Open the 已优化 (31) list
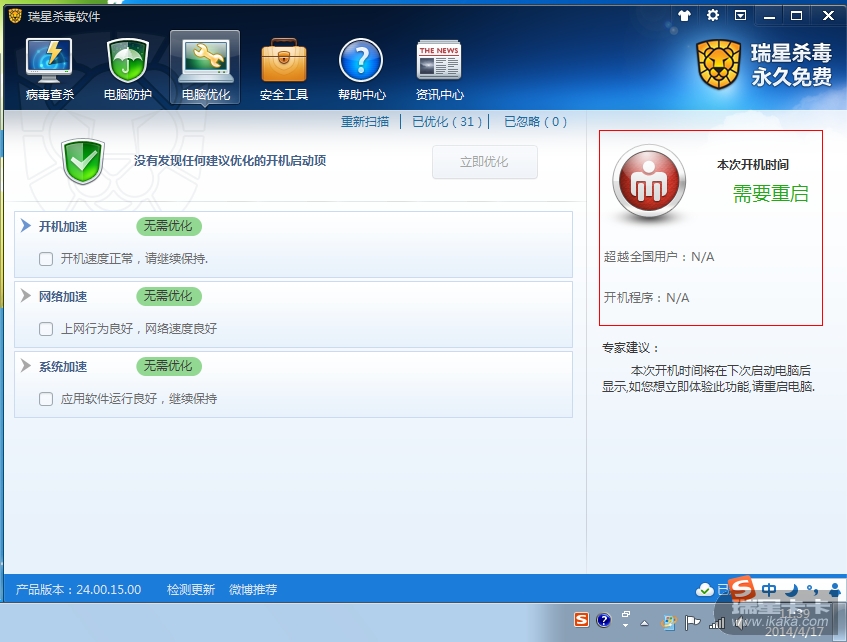The width and height of the screenshot is (847, 642). pyautogui.click(x=447, y=122)
